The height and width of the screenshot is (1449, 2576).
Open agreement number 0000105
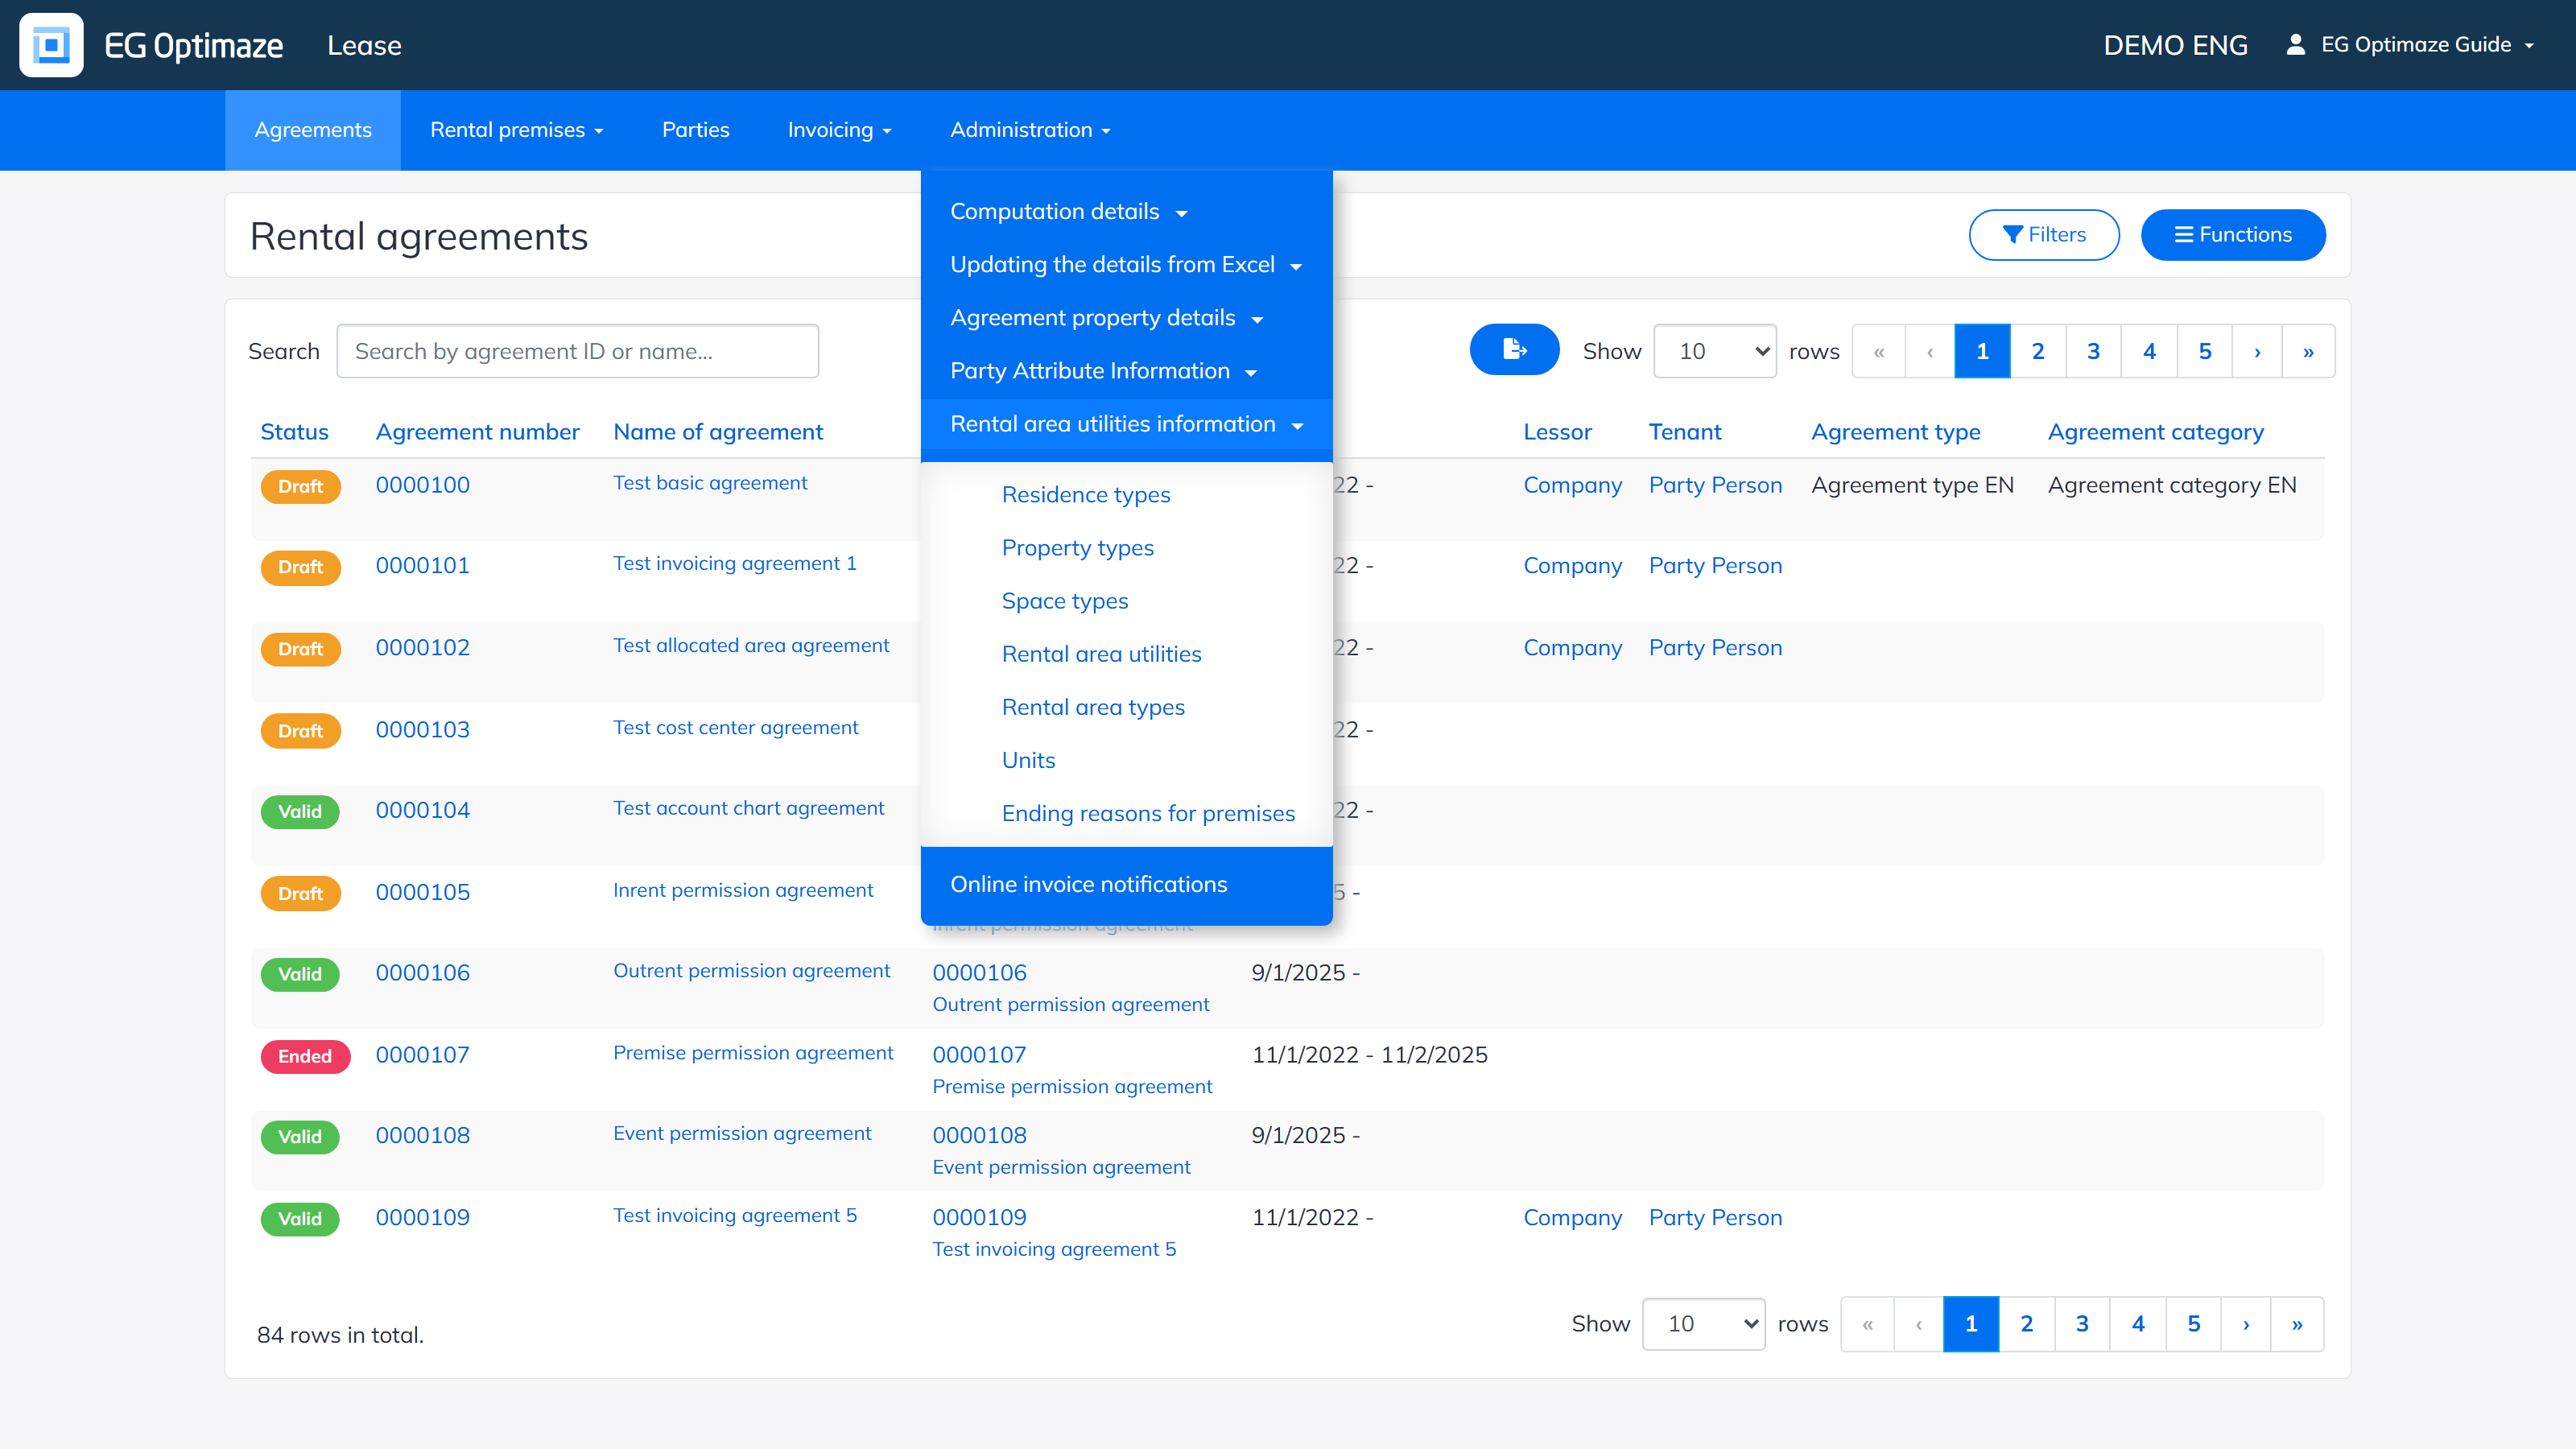(x=422, y=892)
